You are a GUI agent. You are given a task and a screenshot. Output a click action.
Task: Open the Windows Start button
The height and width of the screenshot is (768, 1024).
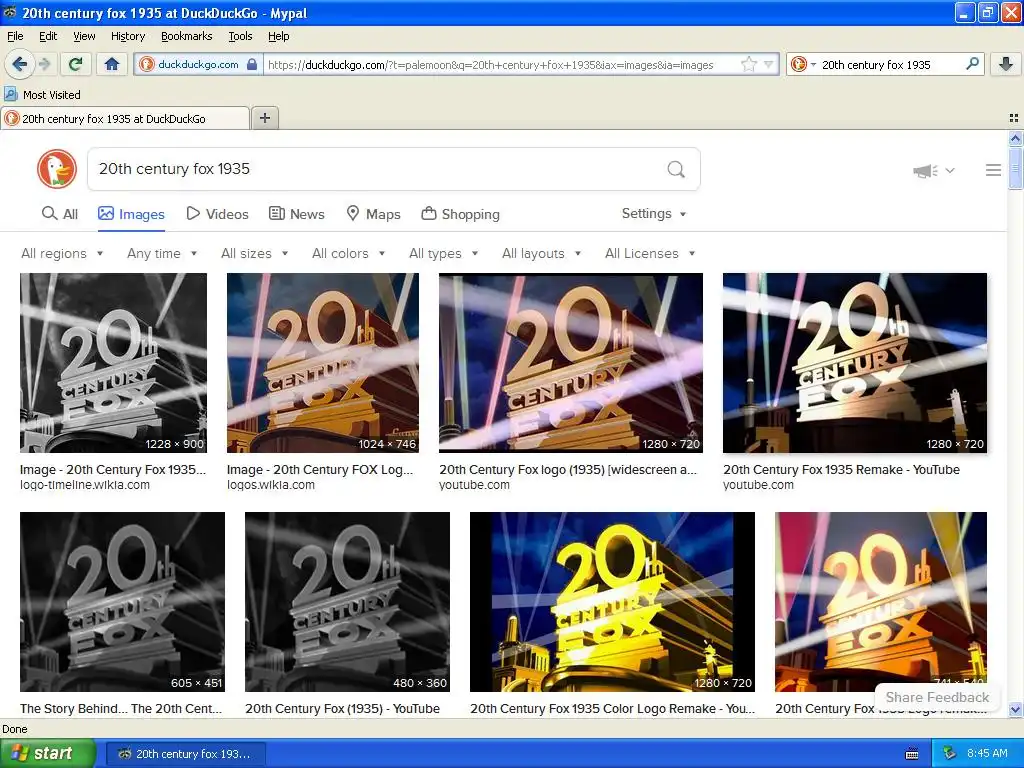tap(47, 753)
